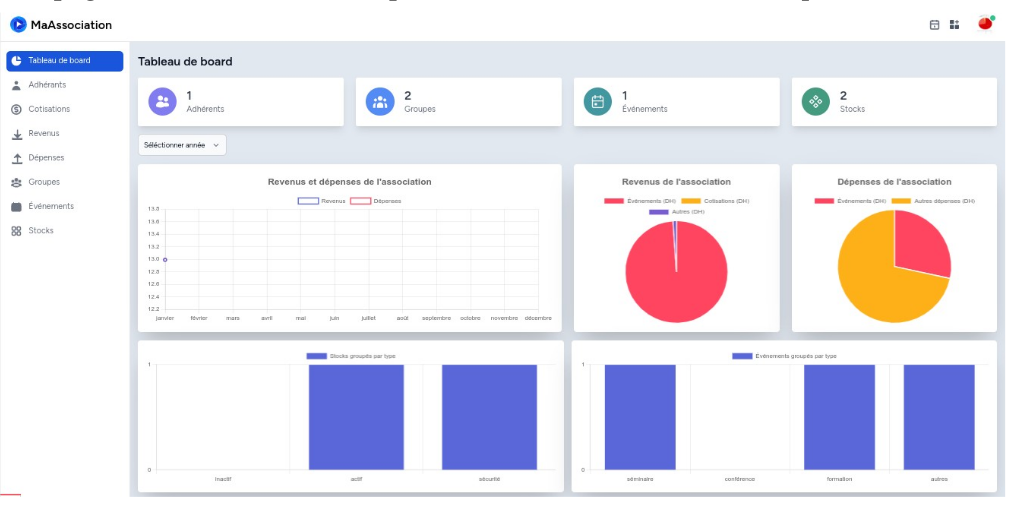Click the Cotisations dollar icon in sidebar

[x=17, y=109]
